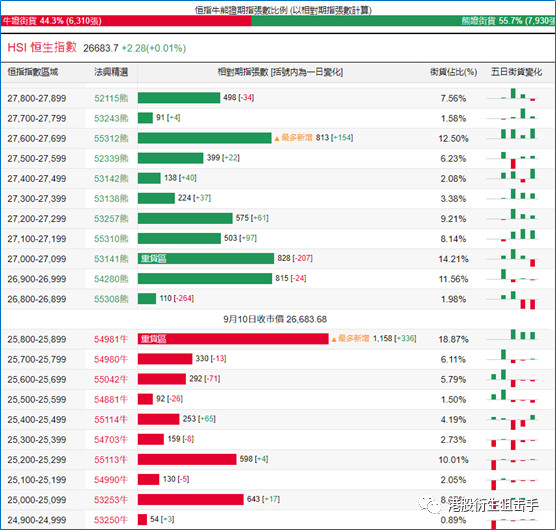
Task: Click the 五日街貨變化 column header
Action: (516, 72)
